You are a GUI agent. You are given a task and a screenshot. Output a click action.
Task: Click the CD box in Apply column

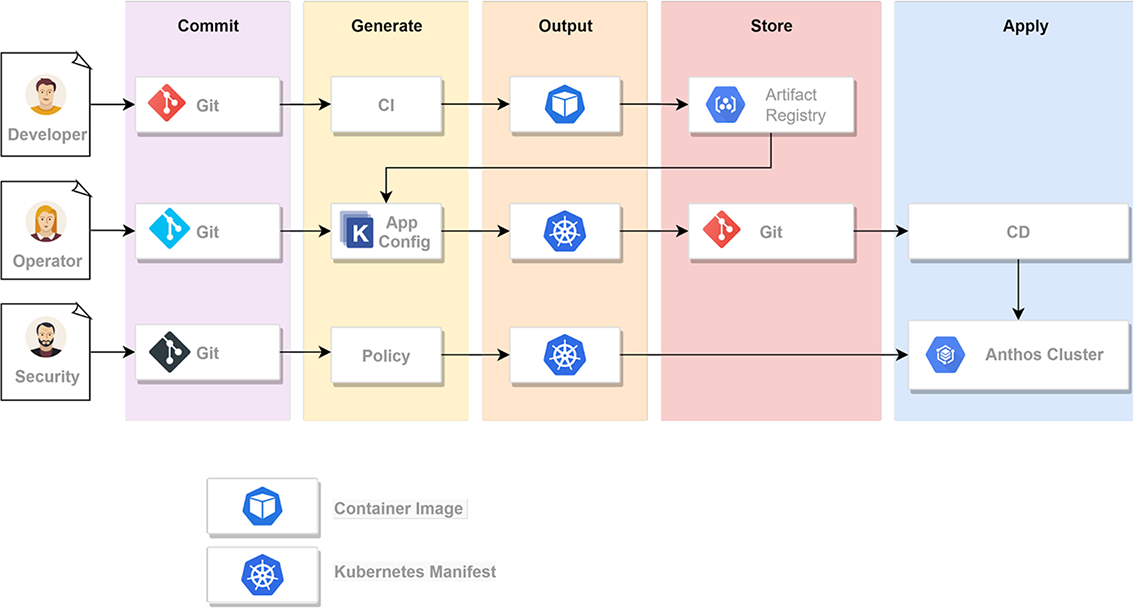click(1018, 232)
